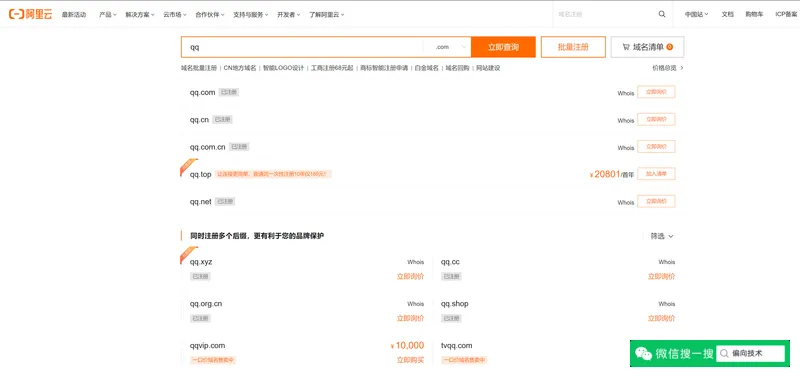Open the 价格总览 link
The image size is (800, 377).
(x=667, y=68)
